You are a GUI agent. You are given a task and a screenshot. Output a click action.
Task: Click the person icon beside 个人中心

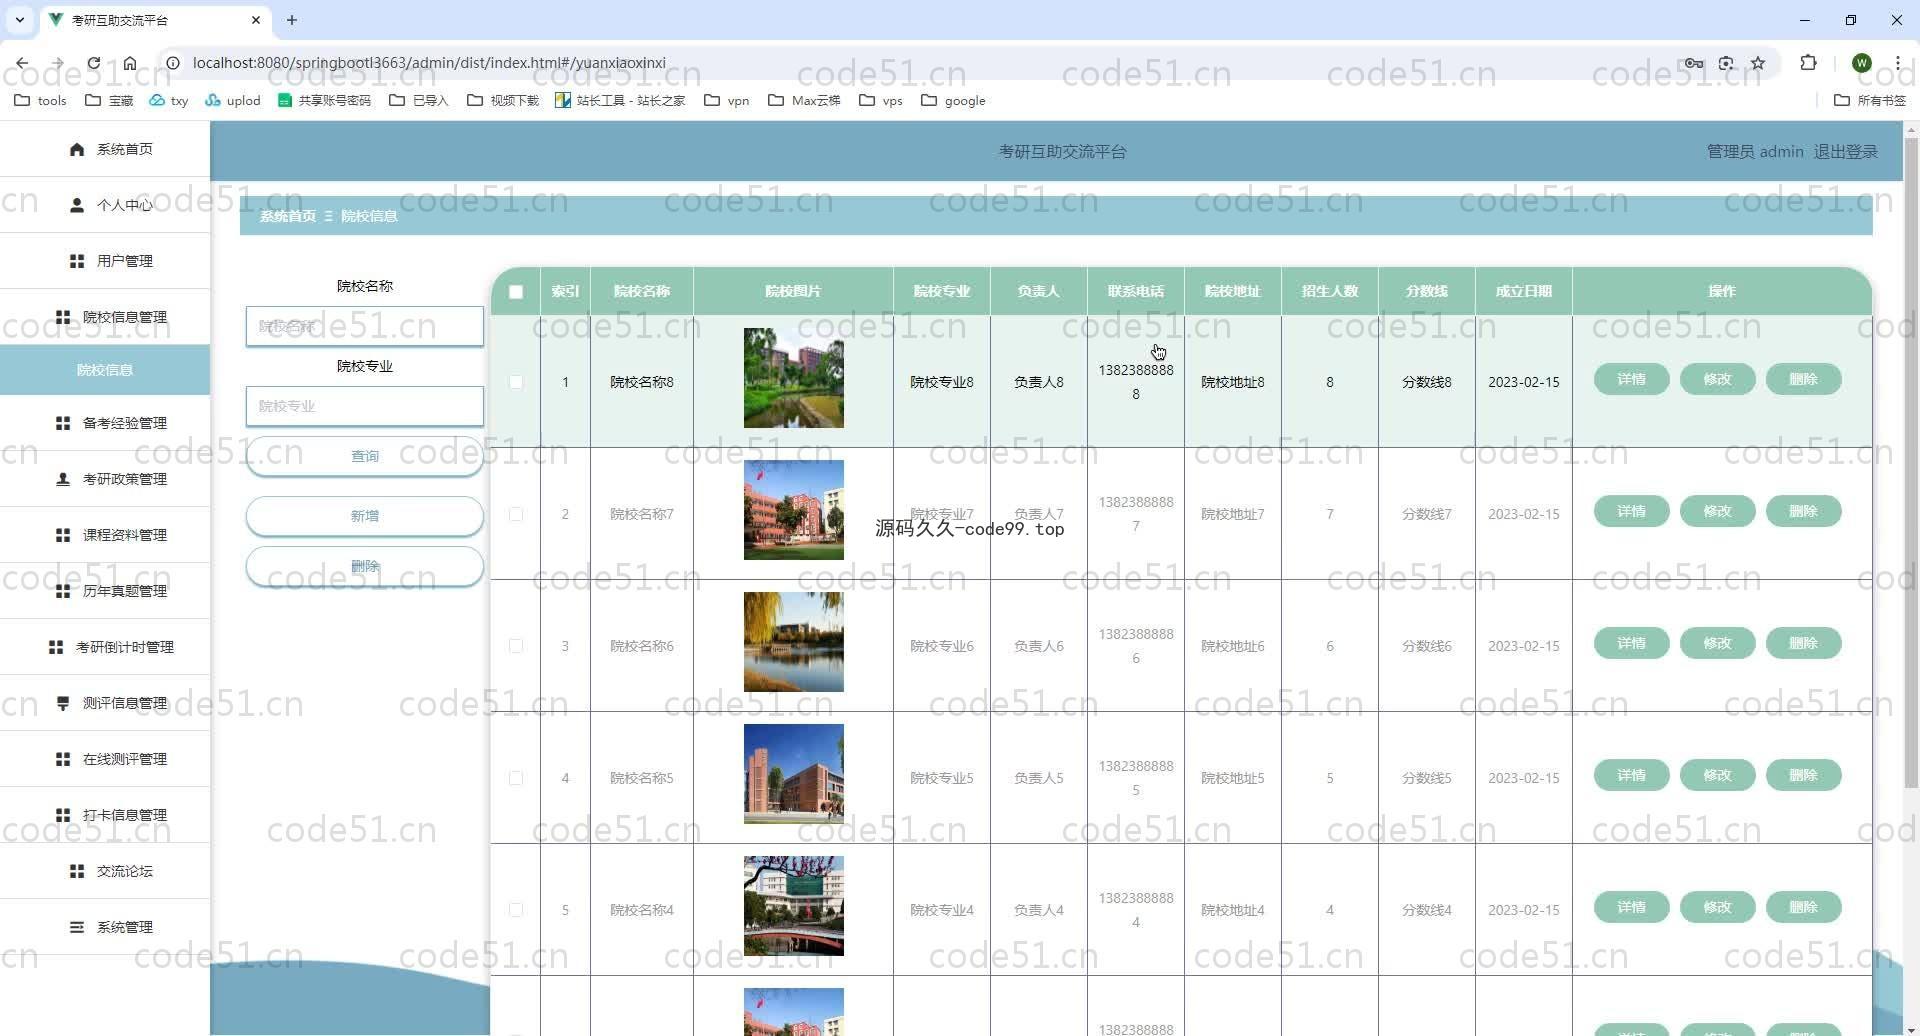(77, 205)
